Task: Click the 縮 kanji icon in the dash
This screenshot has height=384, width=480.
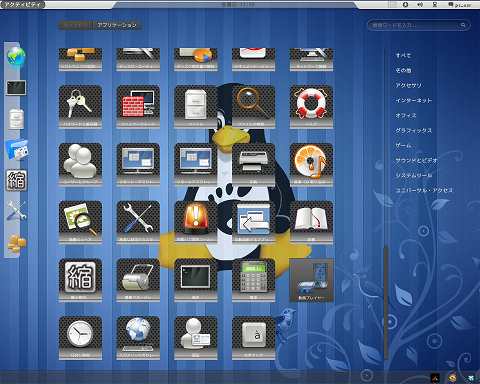Action: coord(16,180)
